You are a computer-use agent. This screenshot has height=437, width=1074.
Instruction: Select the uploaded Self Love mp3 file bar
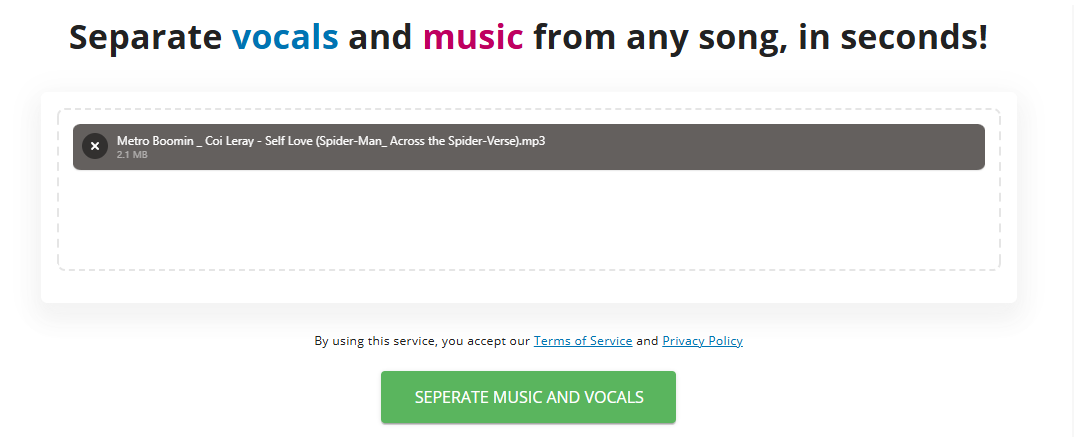[529, 147]
